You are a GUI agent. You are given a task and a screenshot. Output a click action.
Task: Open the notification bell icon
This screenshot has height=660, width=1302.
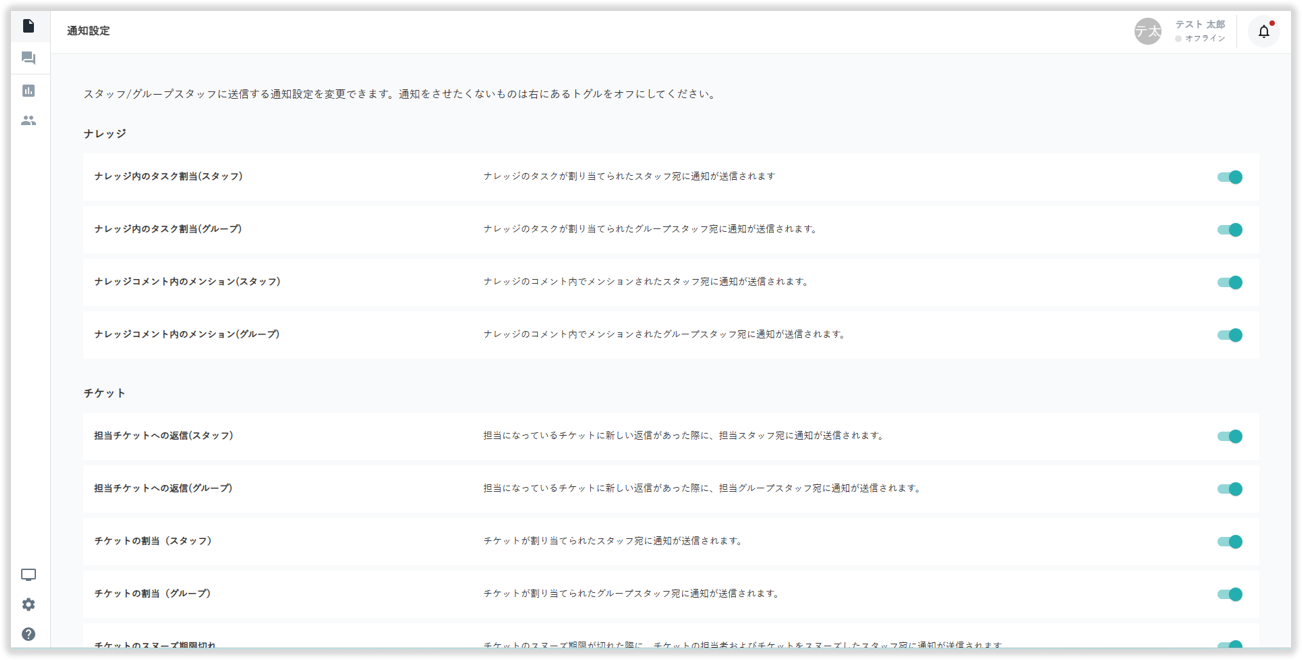click(x=1263, y=31)
